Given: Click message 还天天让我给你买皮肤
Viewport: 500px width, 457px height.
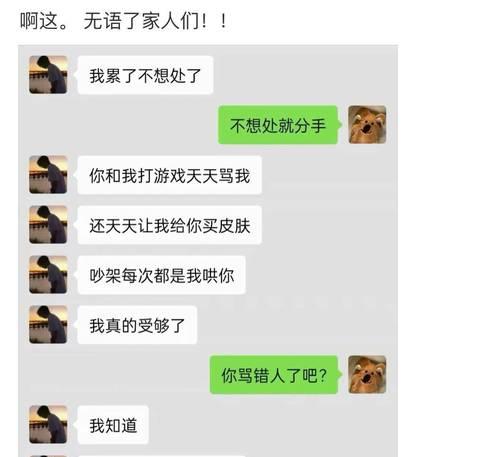Looking at the screenshot, I should [x=169, y=225].
